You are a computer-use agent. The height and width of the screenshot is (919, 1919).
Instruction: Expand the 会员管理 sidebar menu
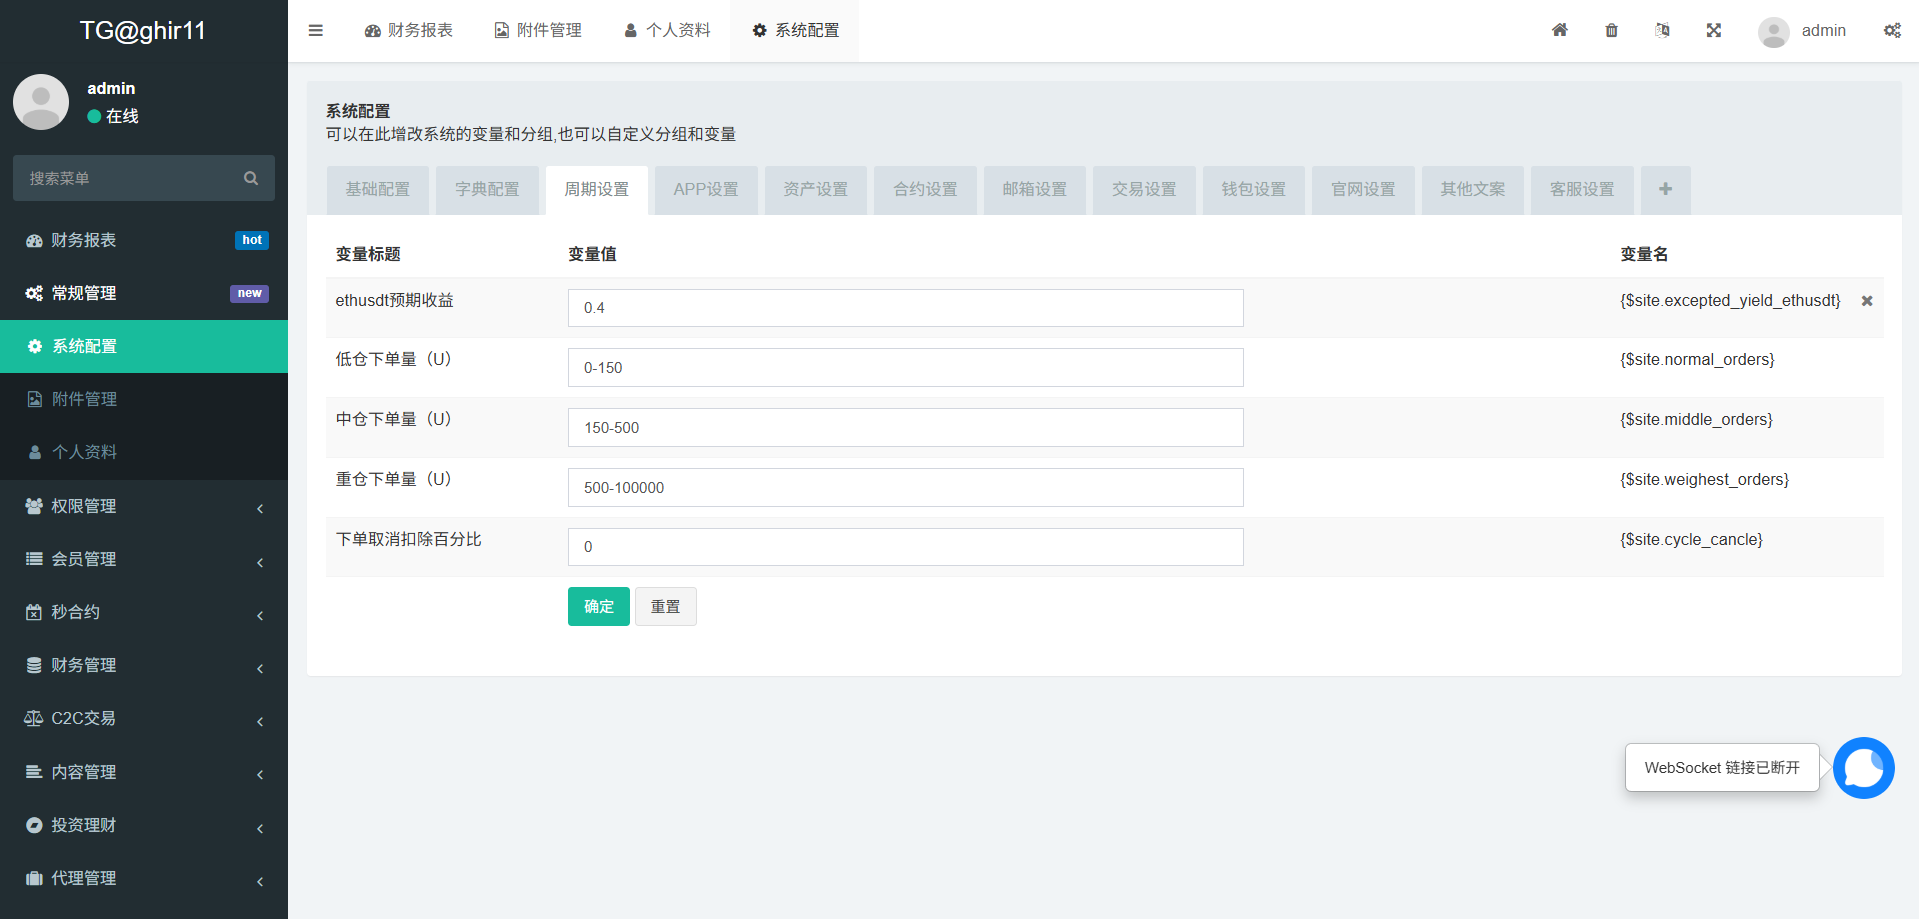tap(144, 559)
